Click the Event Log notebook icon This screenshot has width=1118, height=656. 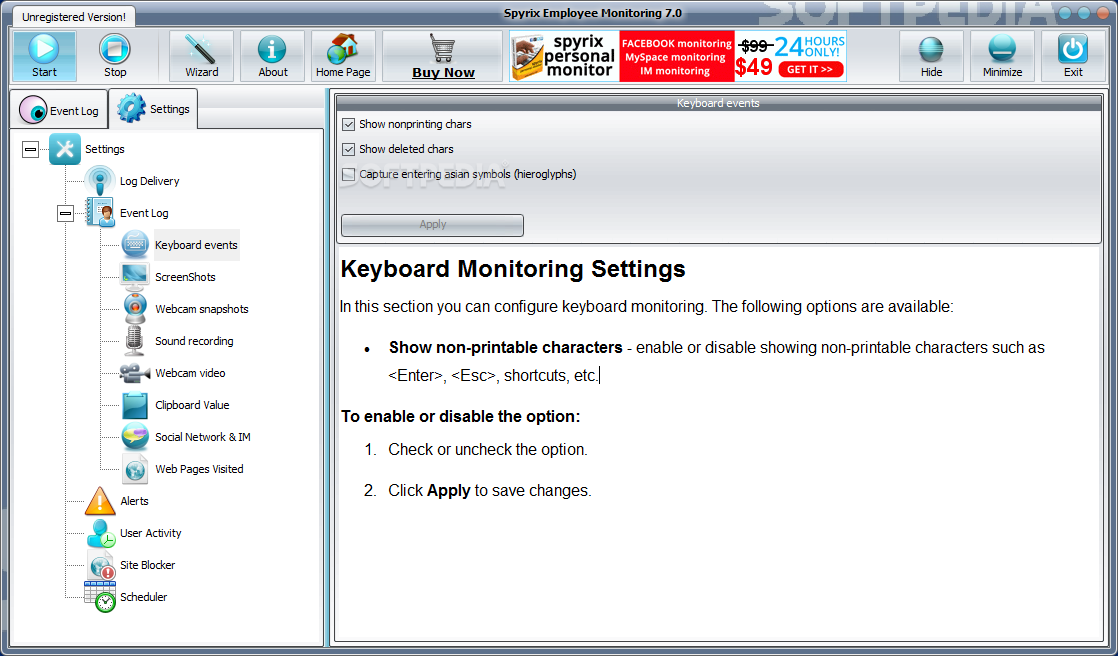(x=100, y=212)
